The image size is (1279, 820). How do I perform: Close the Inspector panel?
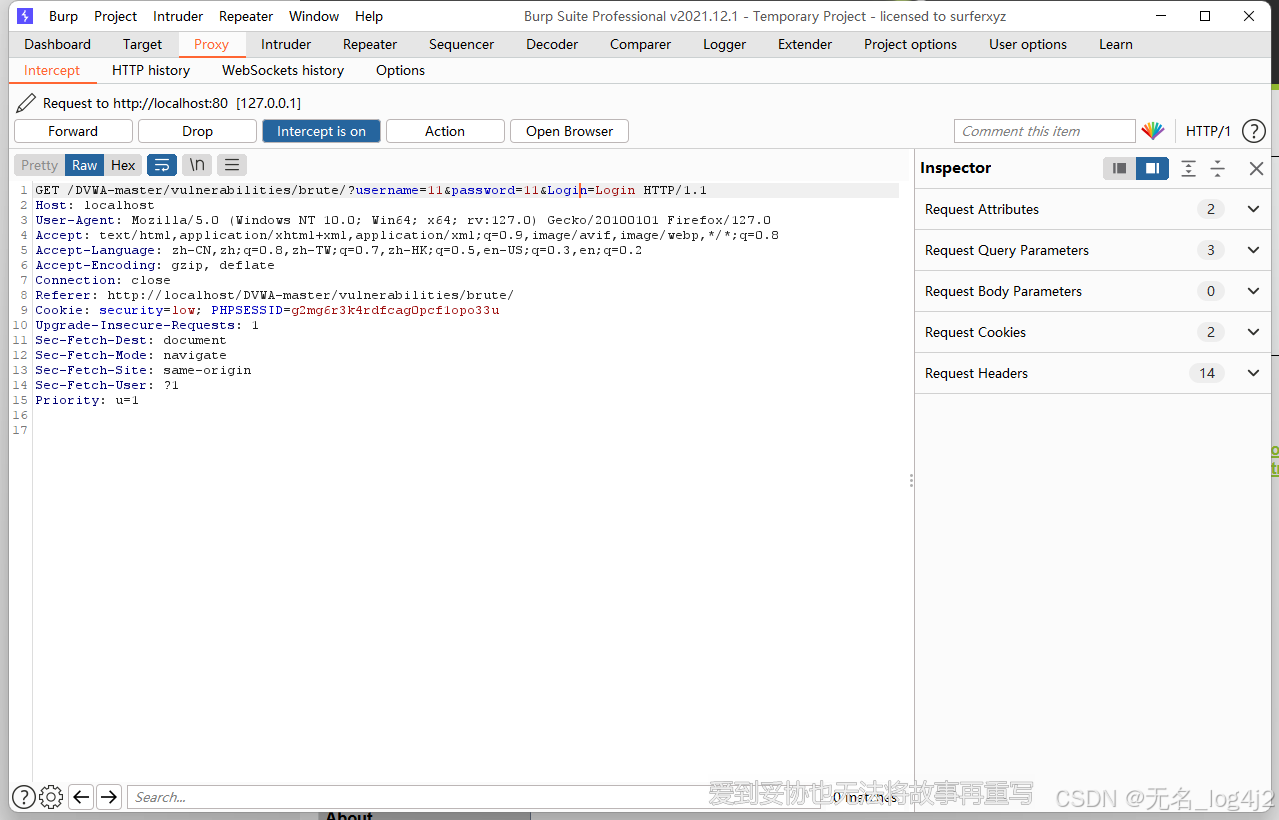(x=1257, y=168)
